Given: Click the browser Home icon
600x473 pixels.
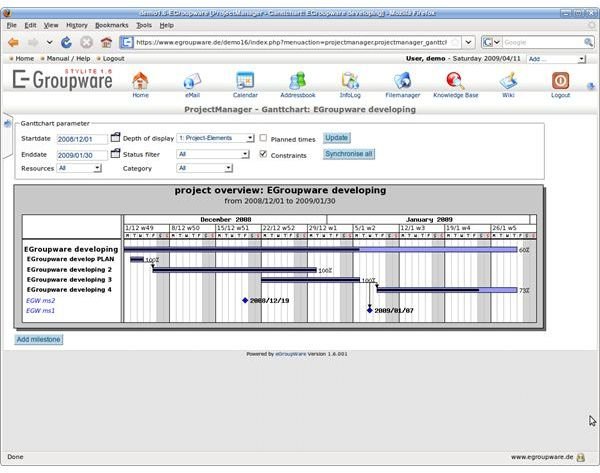Looking at the screenshot, I should (106, 42).
